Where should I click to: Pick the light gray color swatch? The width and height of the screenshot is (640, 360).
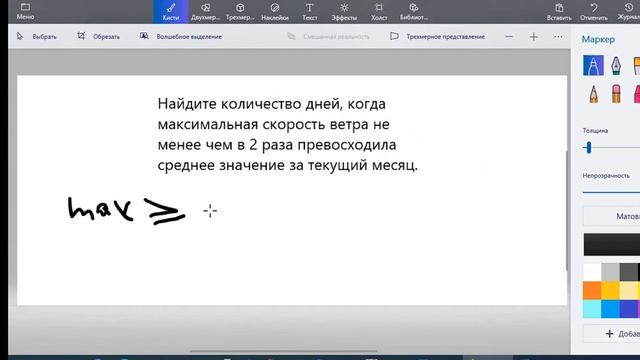click(611, 272)
